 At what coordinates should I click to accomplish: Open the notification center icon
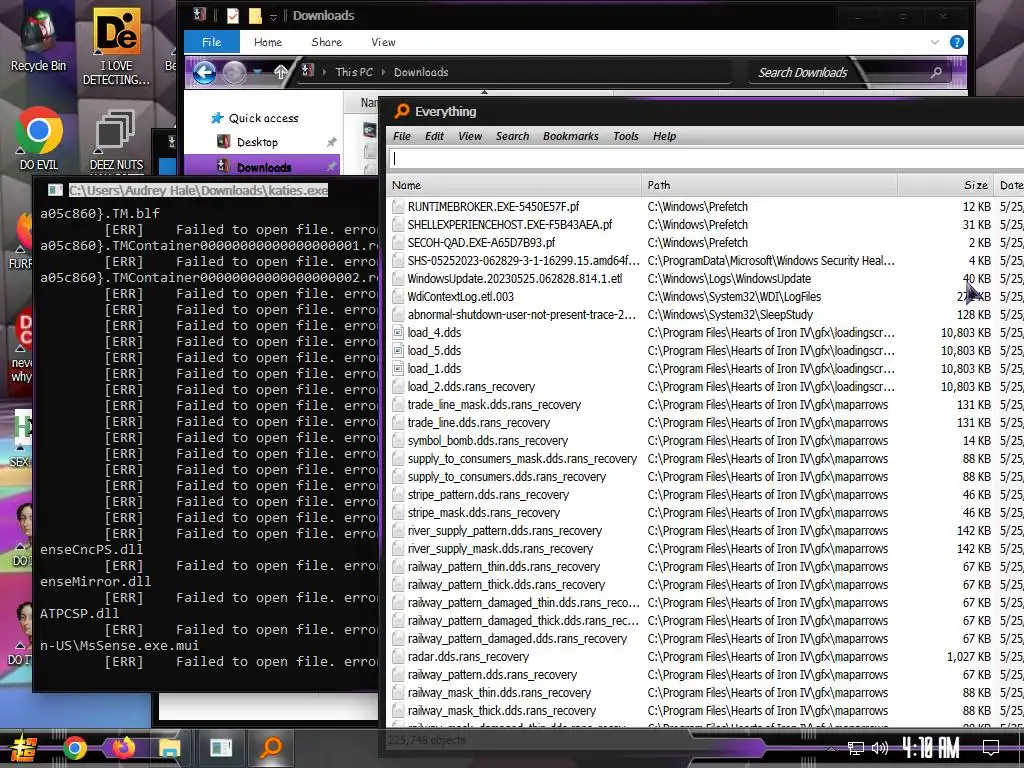tap(991, 748)
